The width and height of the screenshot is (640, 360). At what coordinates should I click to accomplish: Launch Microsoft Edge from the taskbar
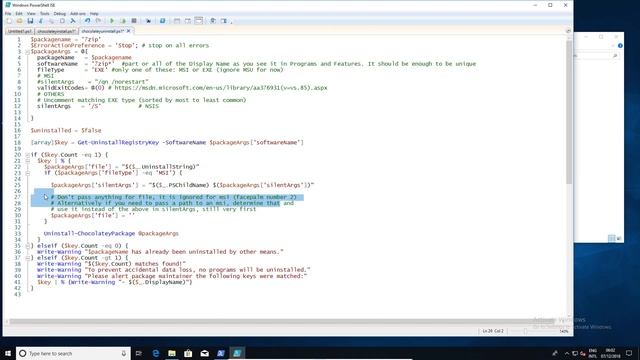tap(156, 353)
